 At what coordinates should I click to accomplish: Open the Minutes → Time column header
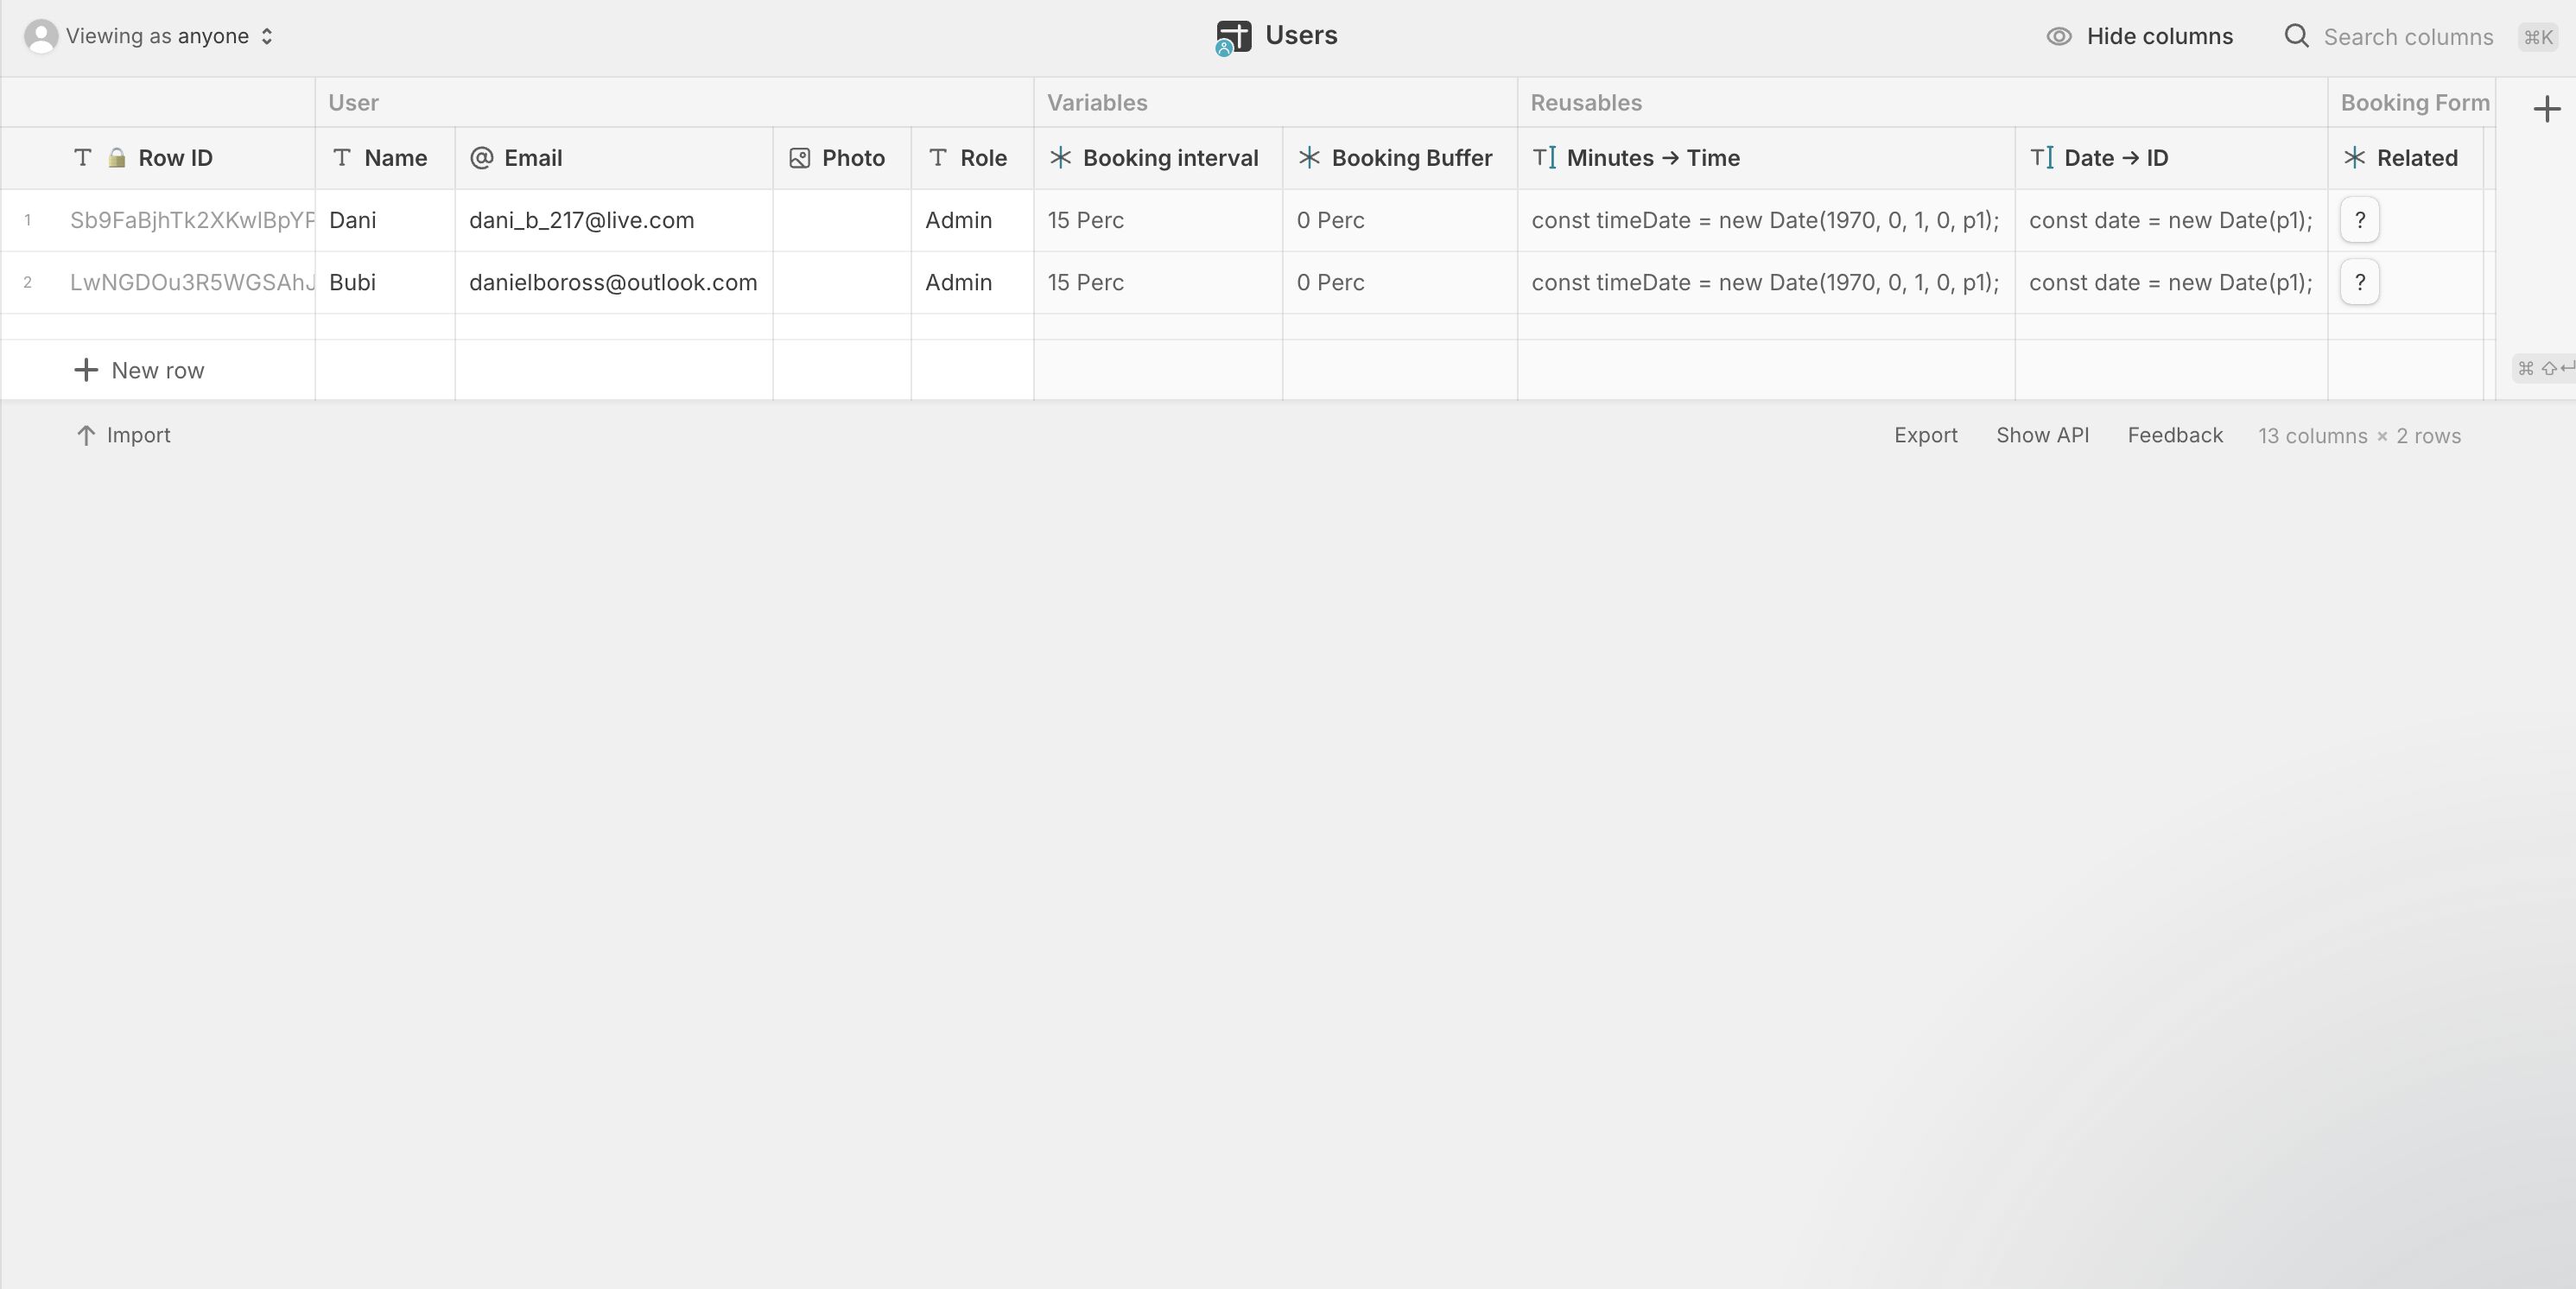[x=1766, y=158]
